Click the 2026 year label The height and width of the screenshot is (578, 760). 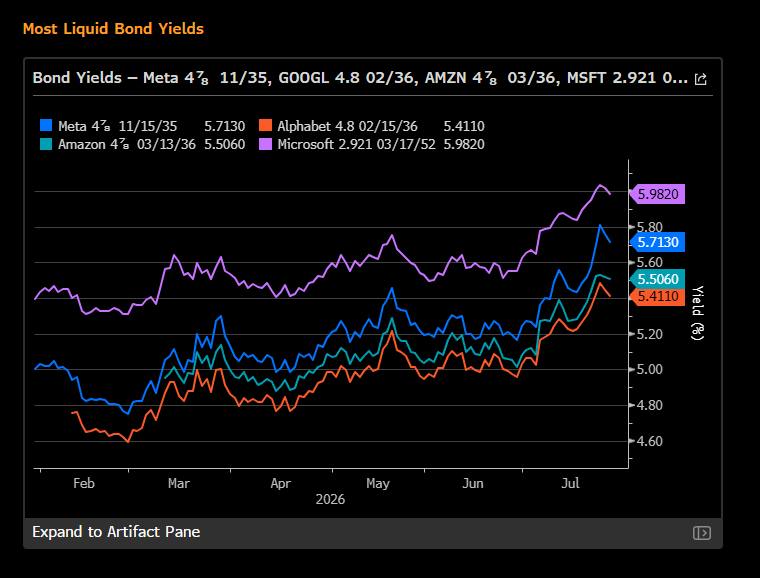pyautogui.click(x=330, y=500)
